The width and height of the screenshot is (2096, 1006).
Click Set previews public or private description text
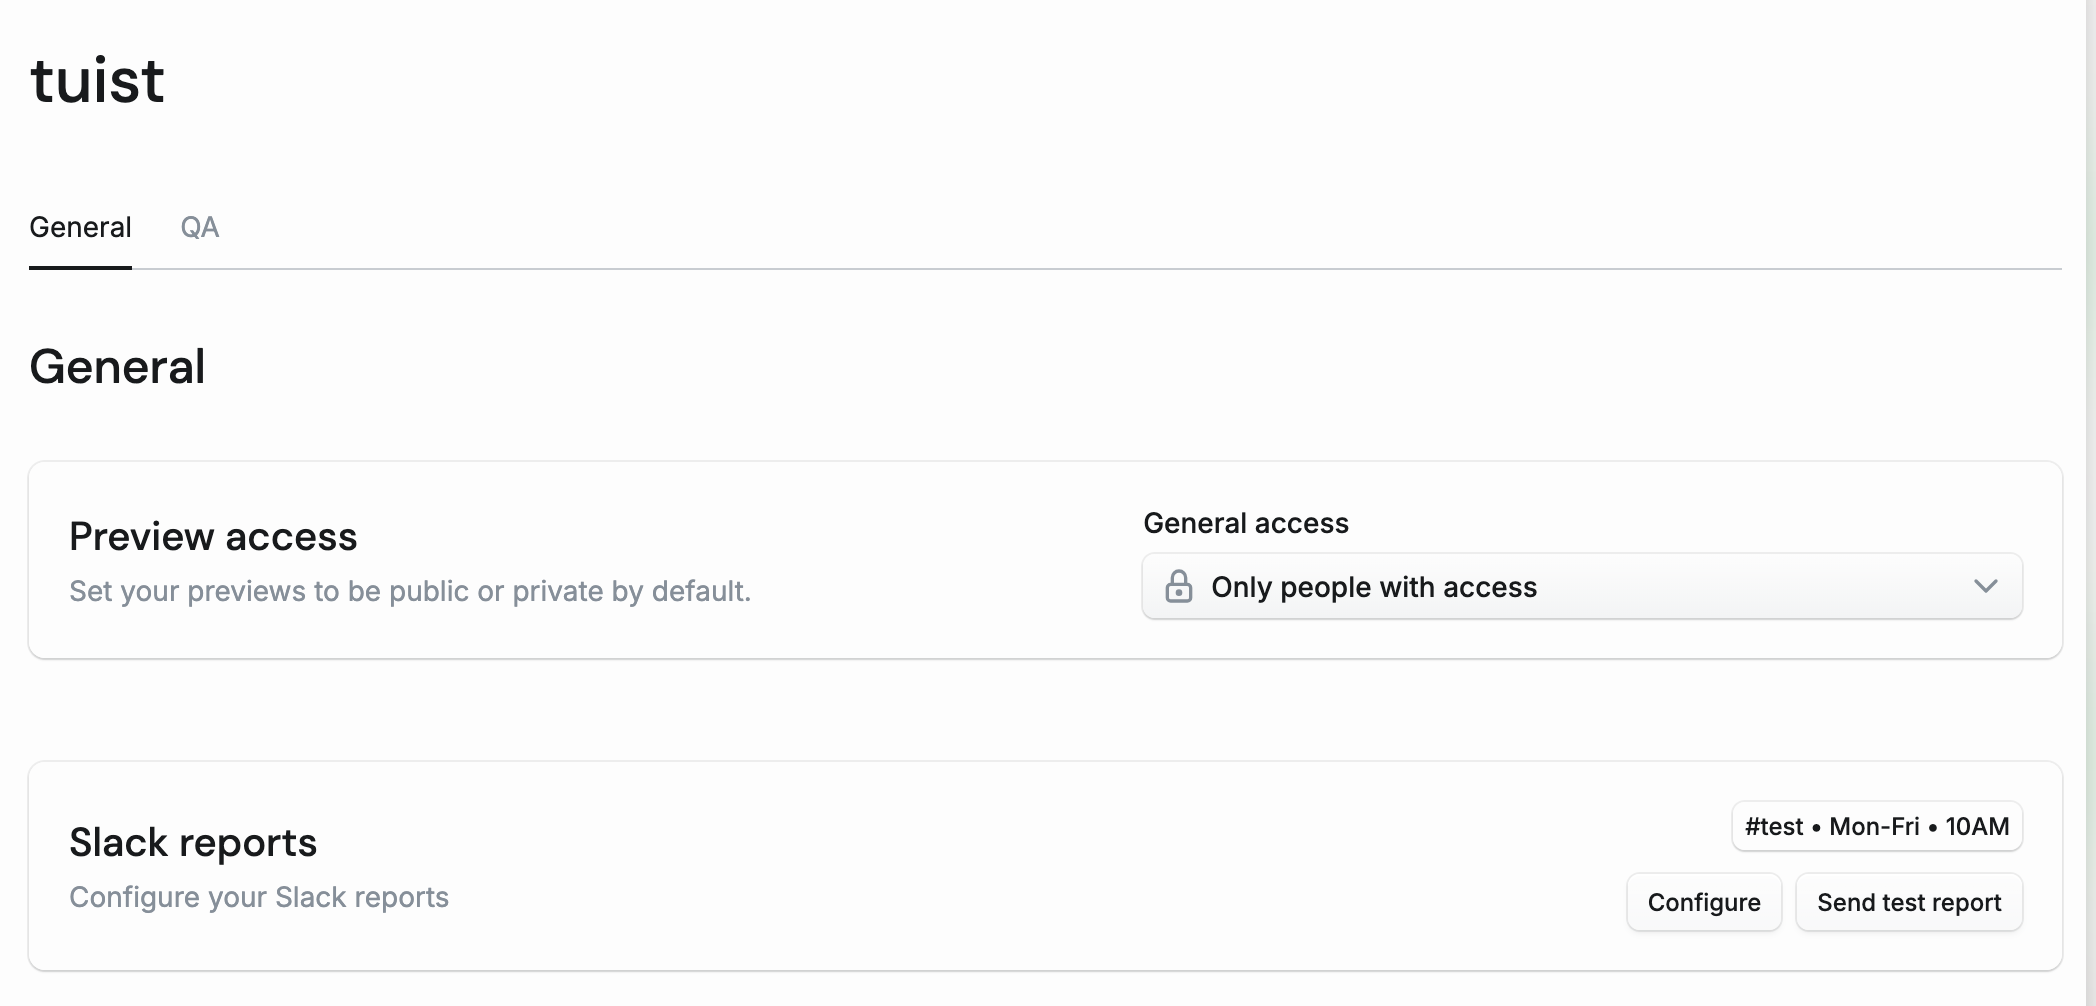408,591
